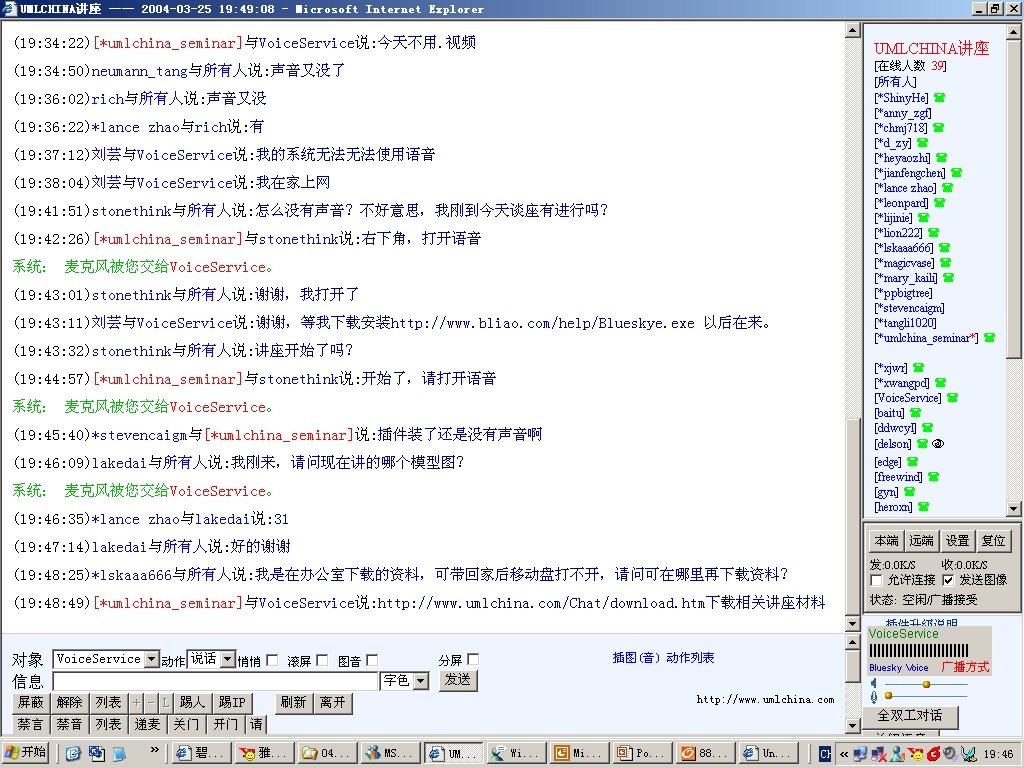Screen dimensions: 1024x768
Task: Switch to the Yahoo taskbar button 雅...
Action: pos(265,753)
